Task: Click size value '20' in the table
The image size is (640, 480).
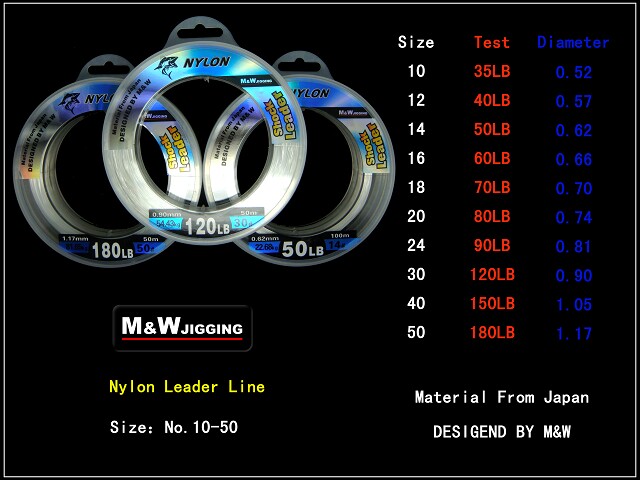Action: (x=416, y=216)
